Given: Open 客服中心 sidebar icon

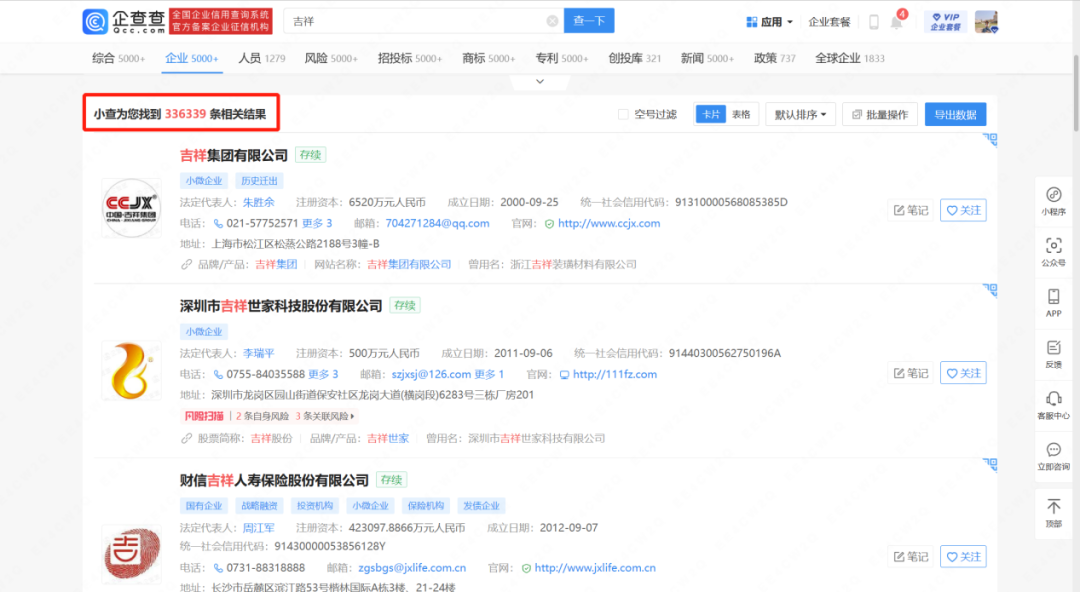Looking at the screenshot, I should tap(1053, 405).
